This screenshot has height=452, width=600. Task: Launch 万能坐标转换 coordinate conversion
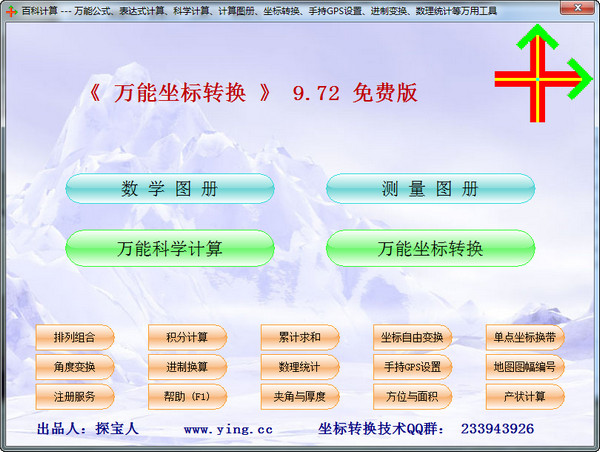[x=430, y=248]
